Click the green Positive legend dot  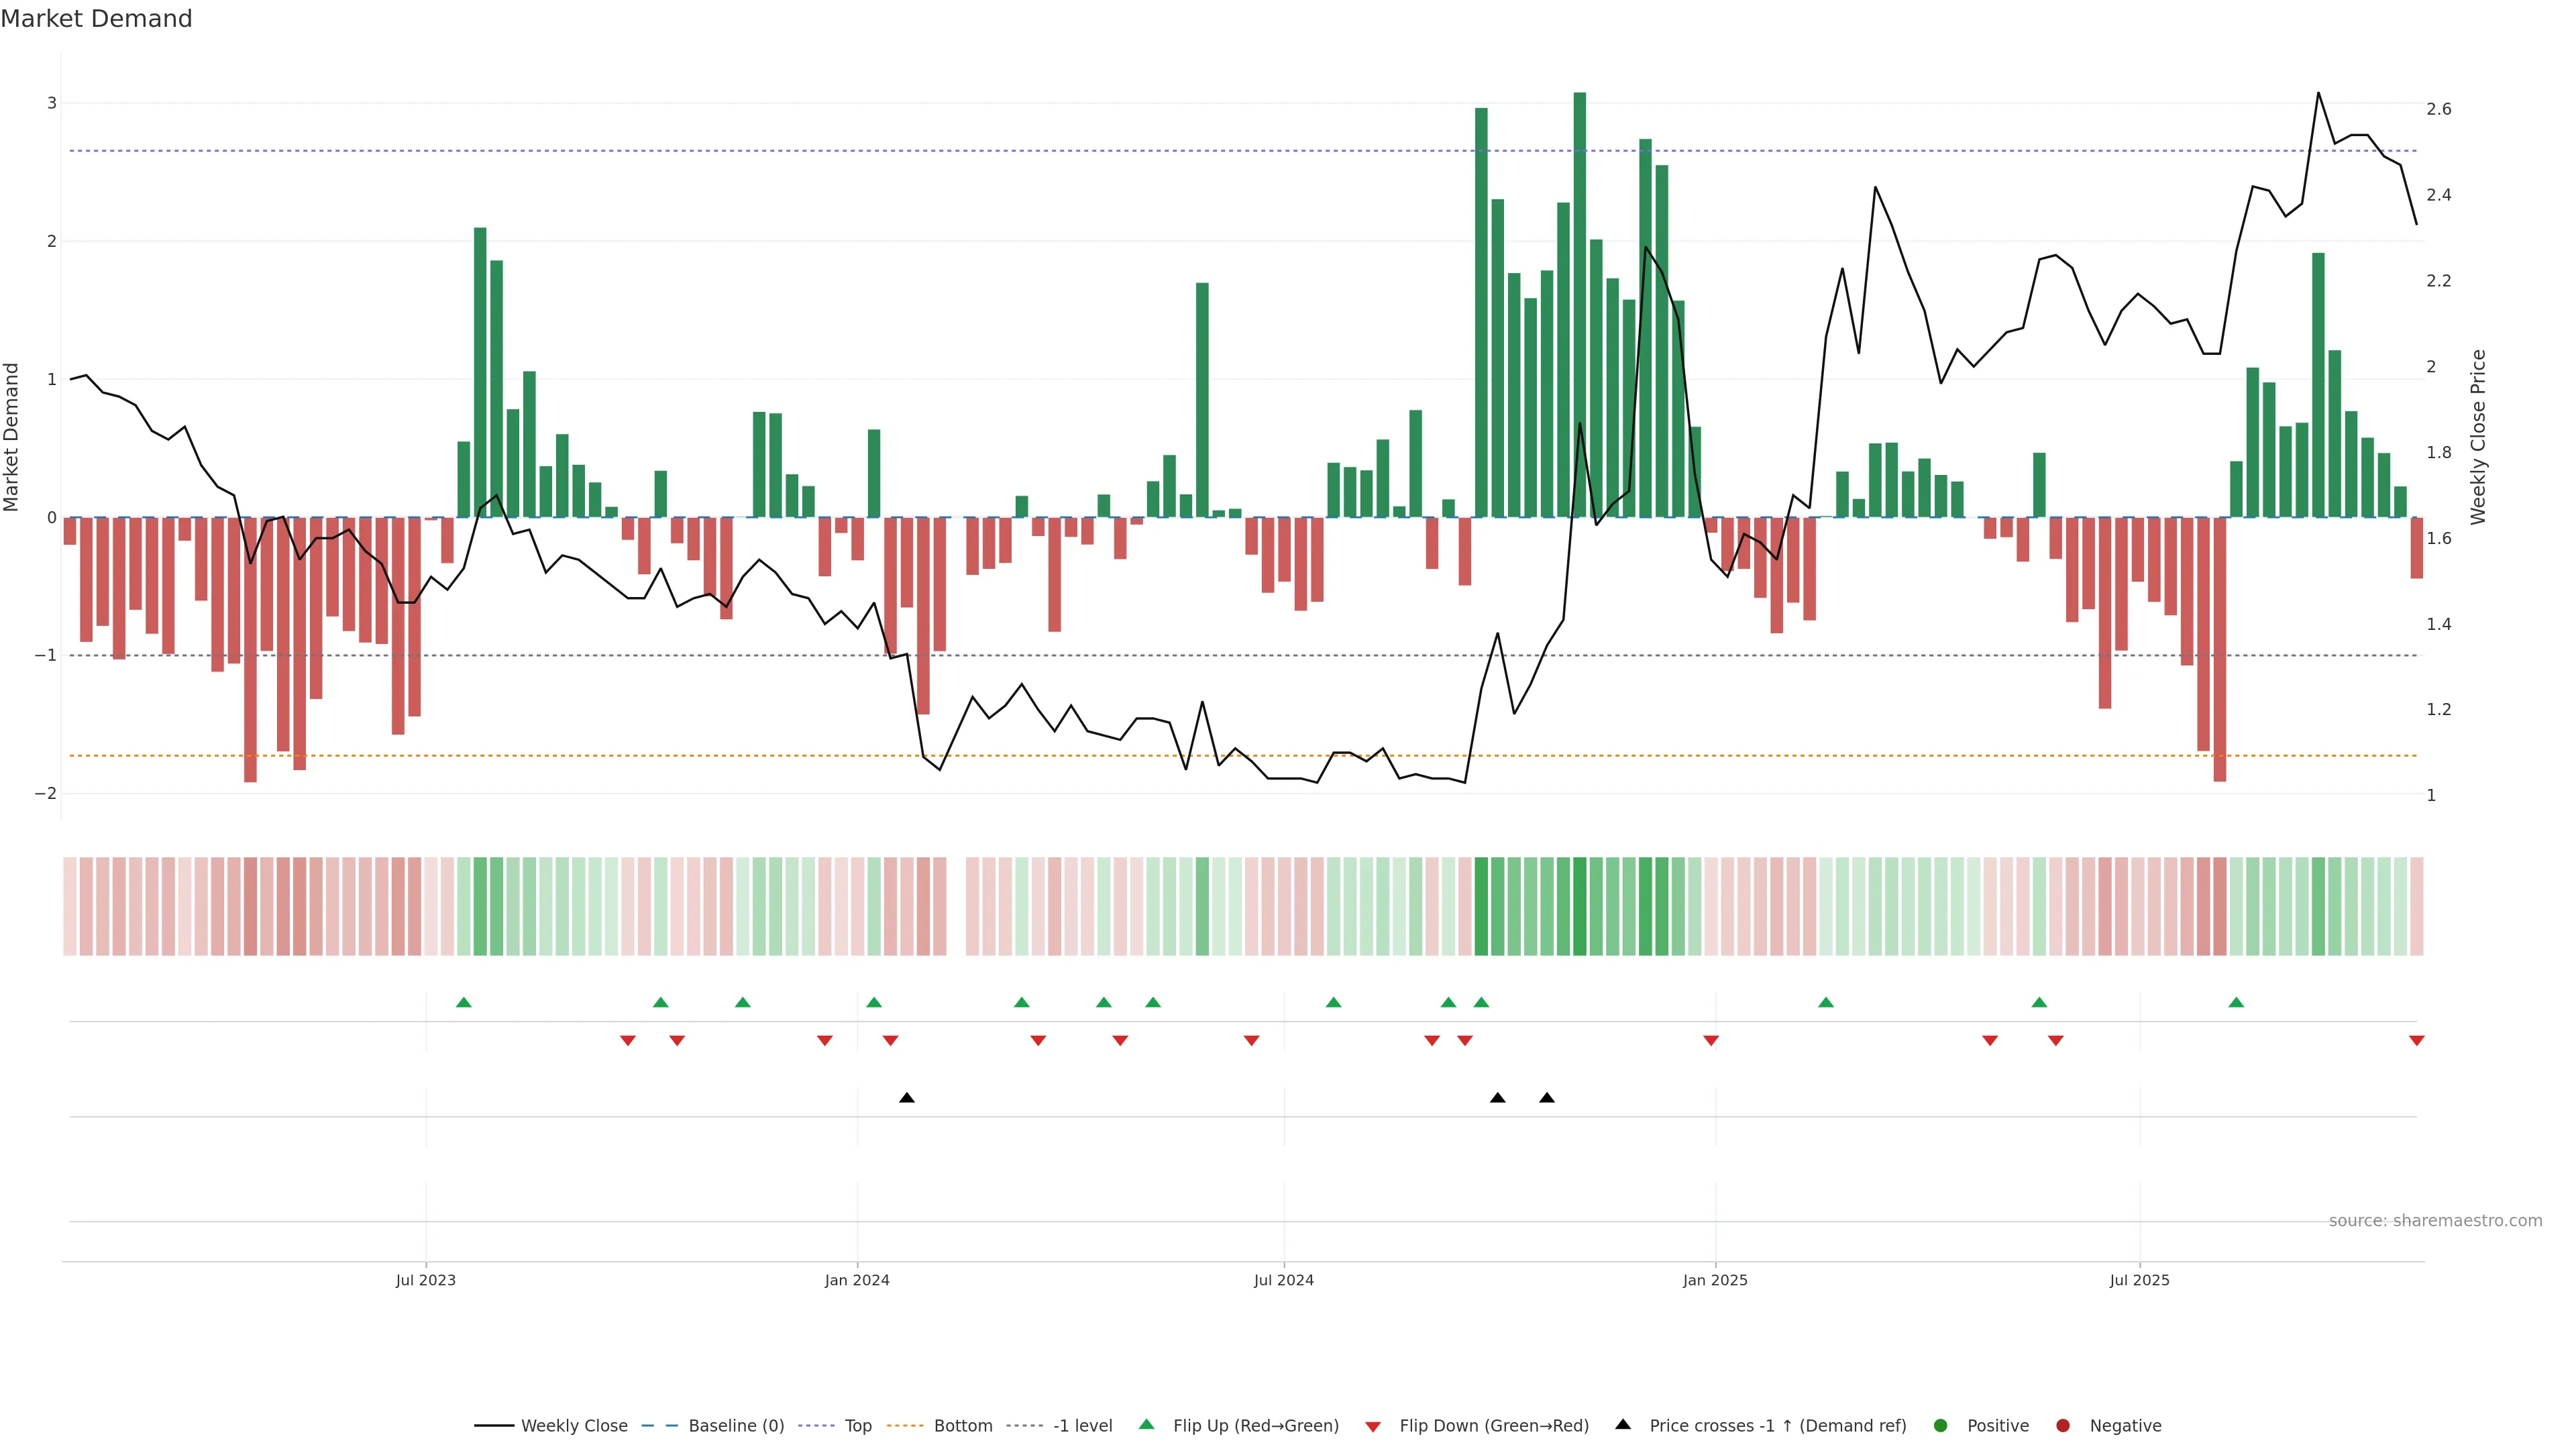pyautogui.click(x=1941, y=1426)
